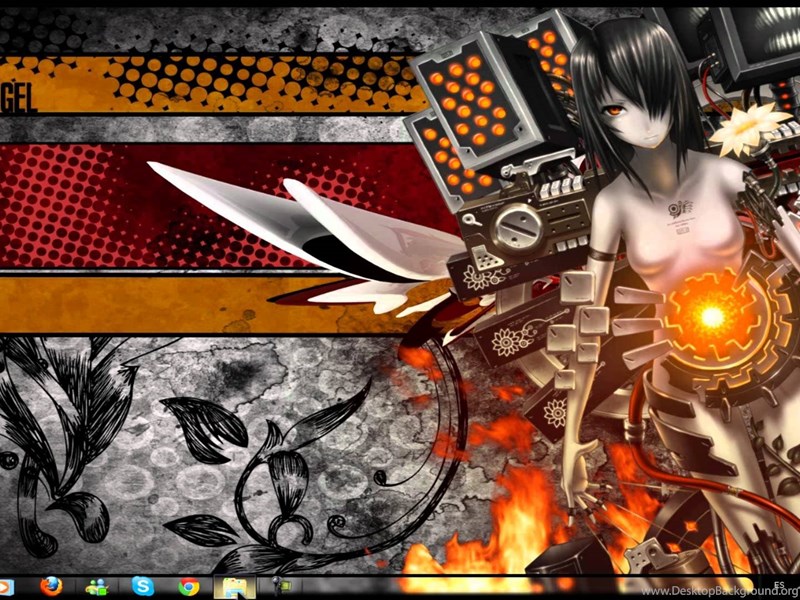
Task: Click the DesktopBackground.org watermark text
Action: [x=718, y=590]
